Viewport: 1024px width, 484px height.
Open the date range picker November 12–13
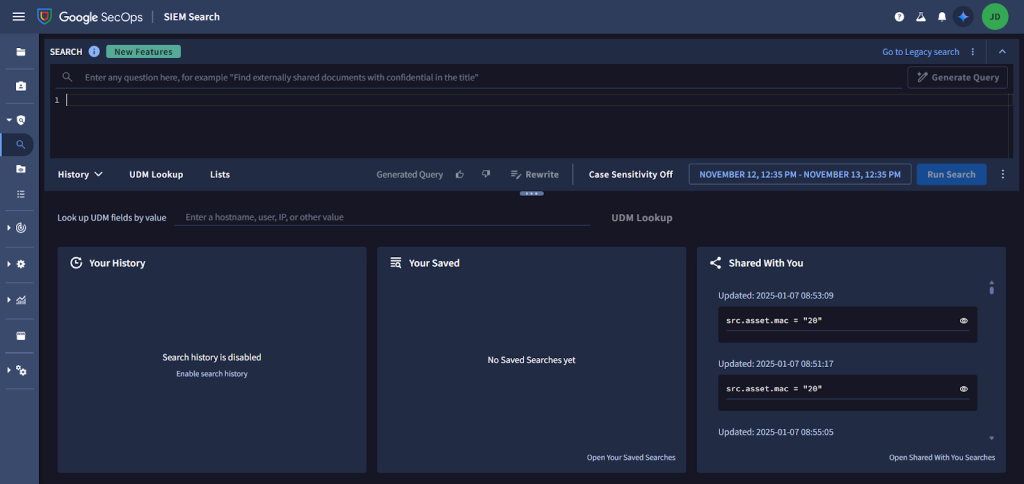point(800,174)
